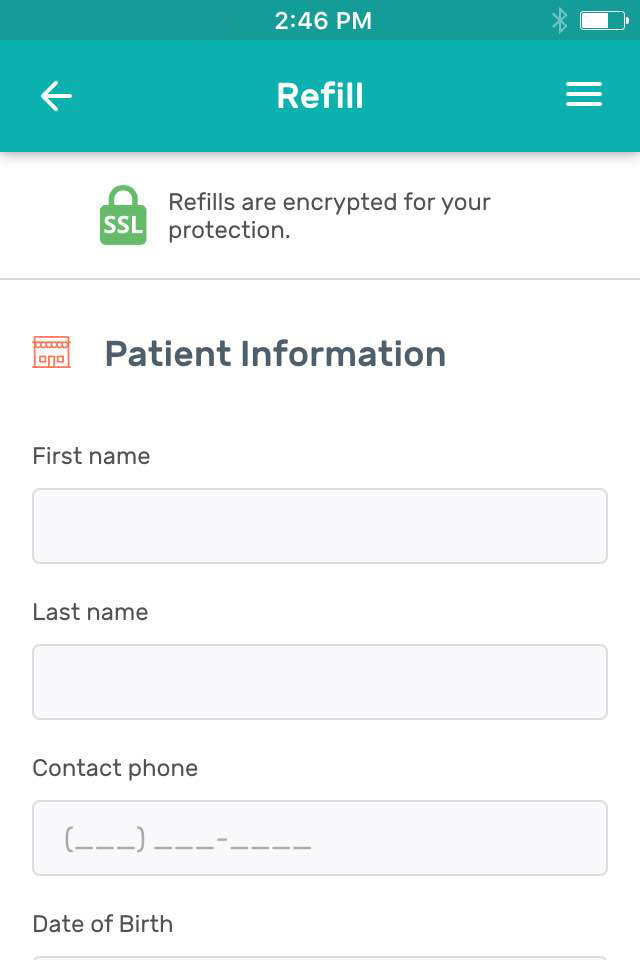Tap the Date of Birth field

click(320, 955)
